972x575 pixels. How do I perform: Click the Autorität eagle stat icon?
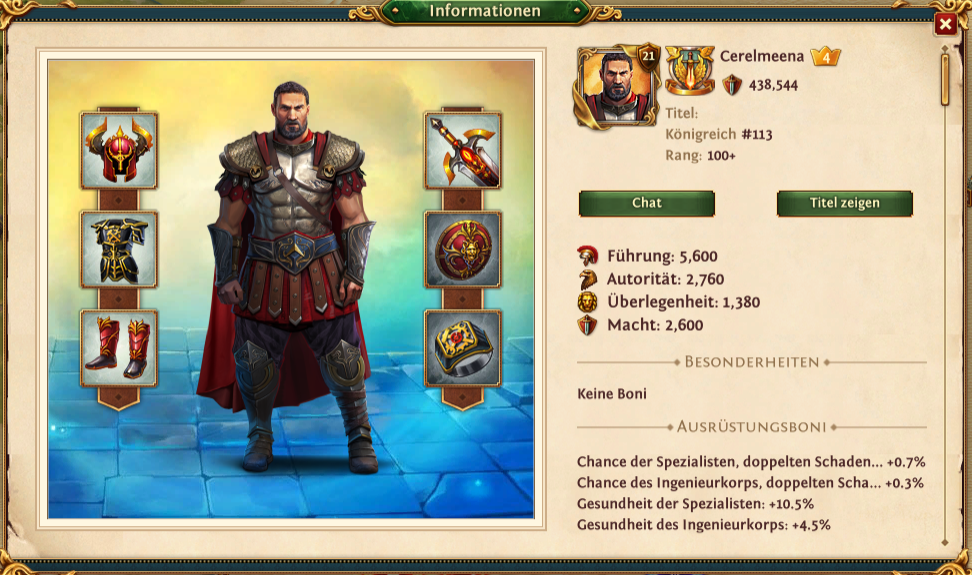(587, 279)
